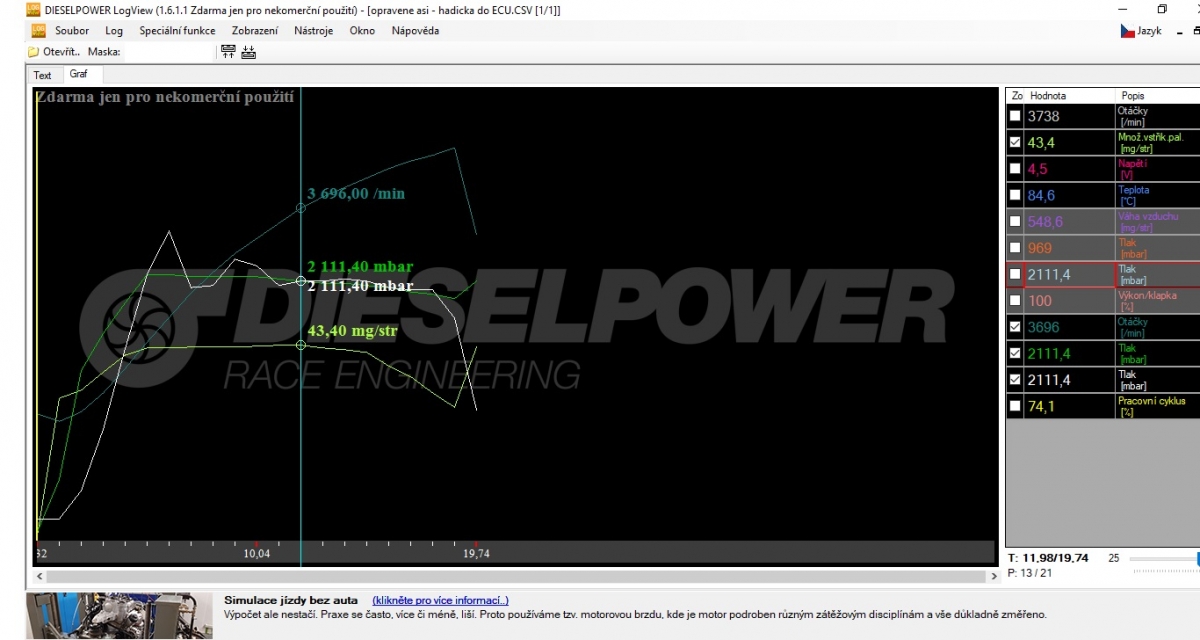Enable the Teplota 84,6 row checkbox
1200x640 pixels.
[1015, 195]
